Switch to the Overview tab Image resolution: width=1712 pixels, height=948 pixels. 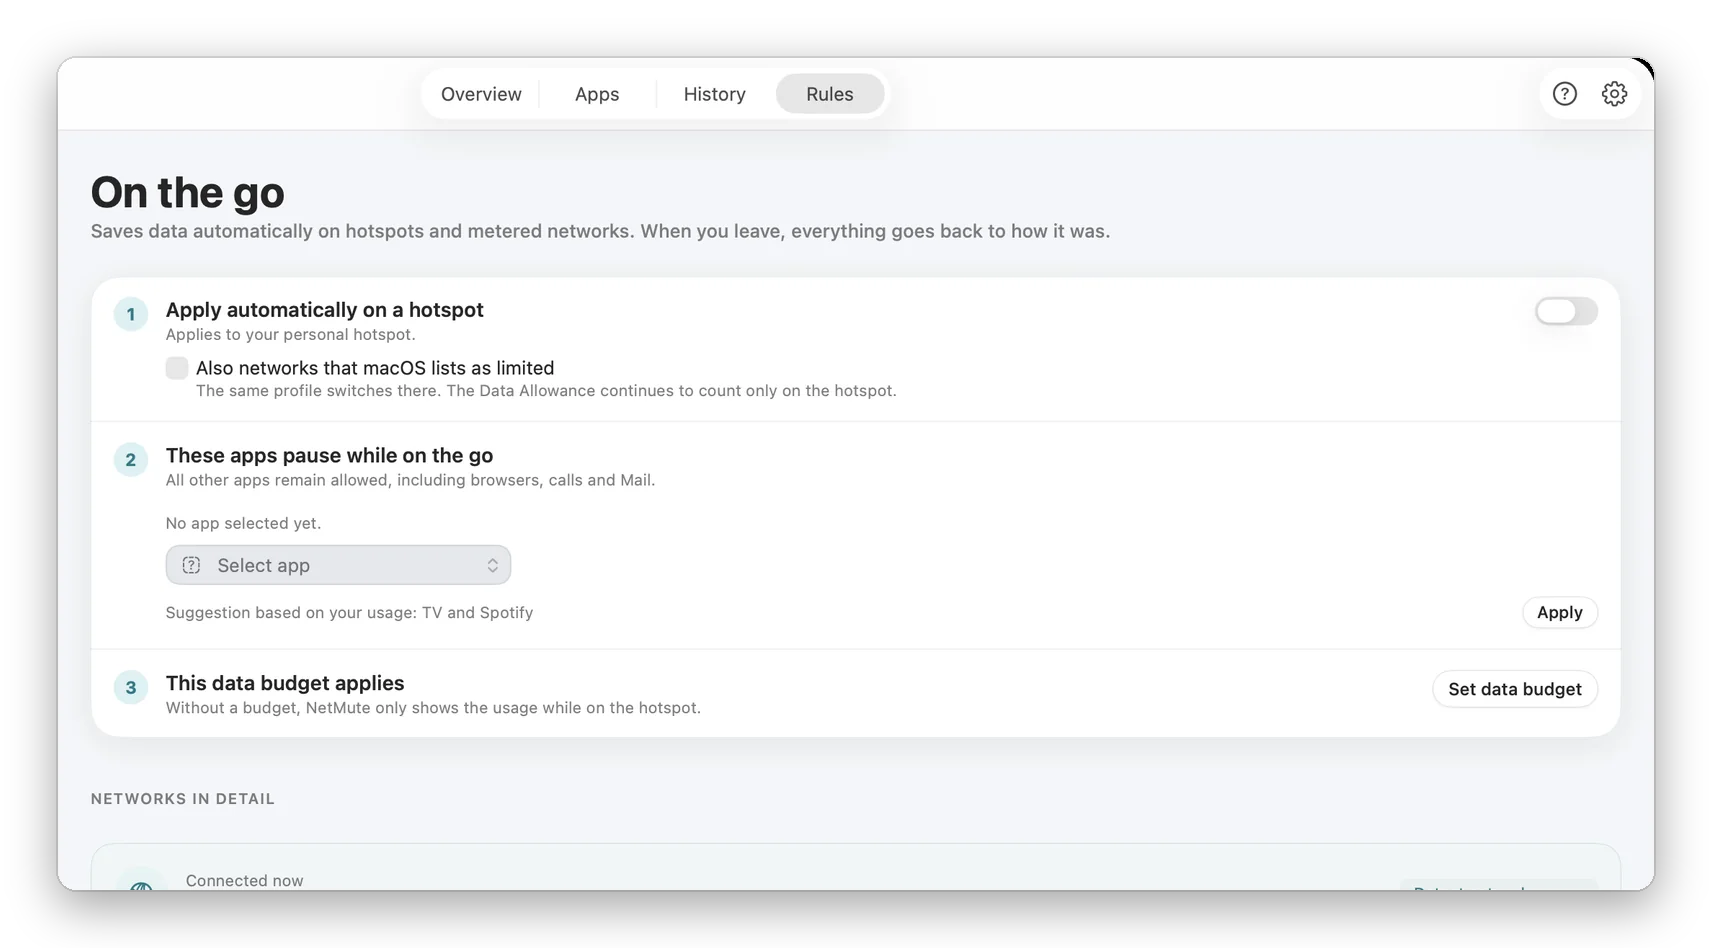[x=481, y=94]
